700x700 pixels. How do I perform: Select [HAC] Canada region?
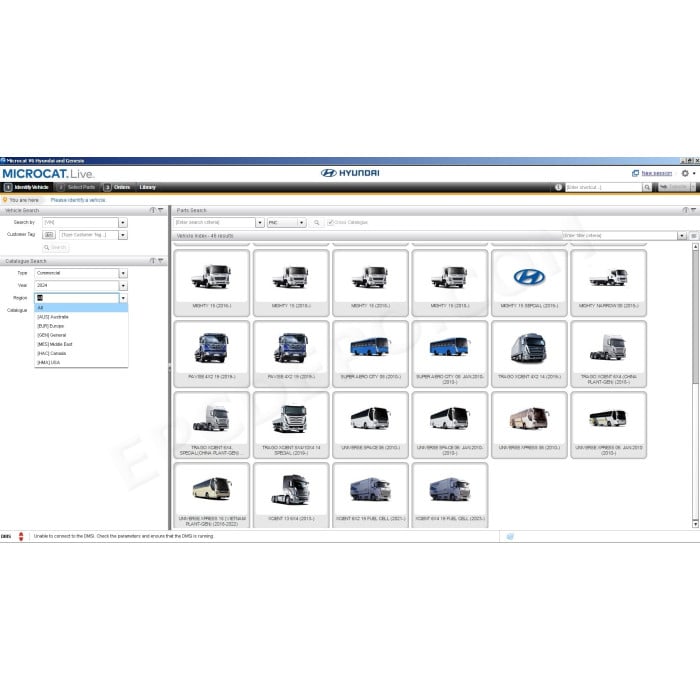(x=81, y=354)
